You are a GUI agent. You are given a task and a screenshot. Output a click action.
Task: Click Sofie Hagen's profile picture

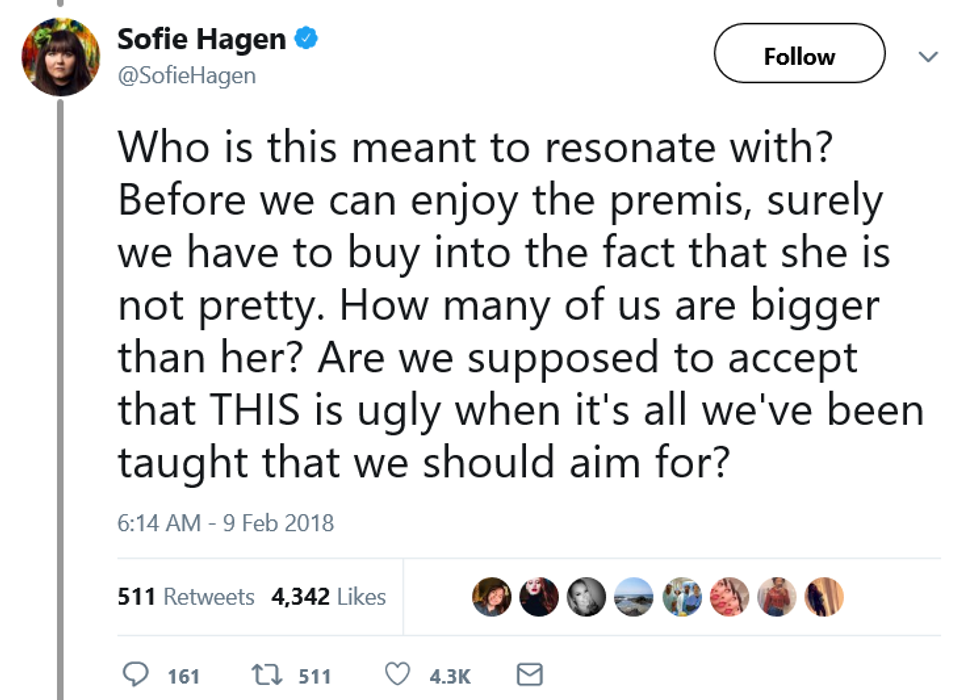click(x=60, y=57)
